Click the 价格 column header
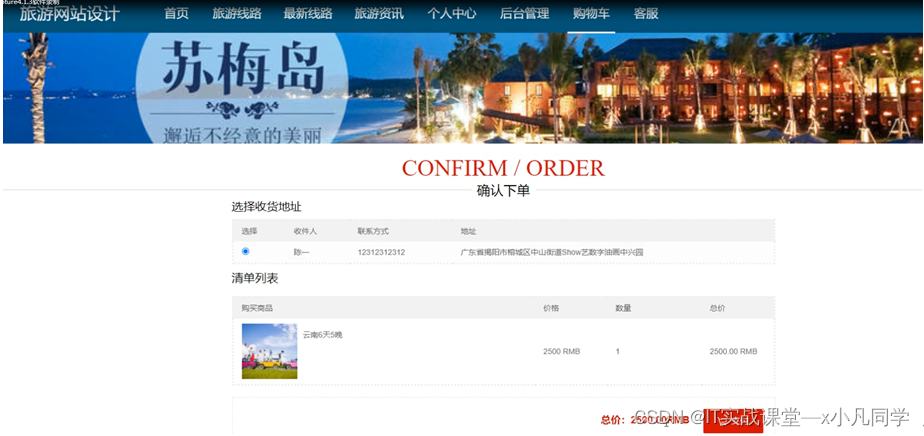 (x=551, y=308)
